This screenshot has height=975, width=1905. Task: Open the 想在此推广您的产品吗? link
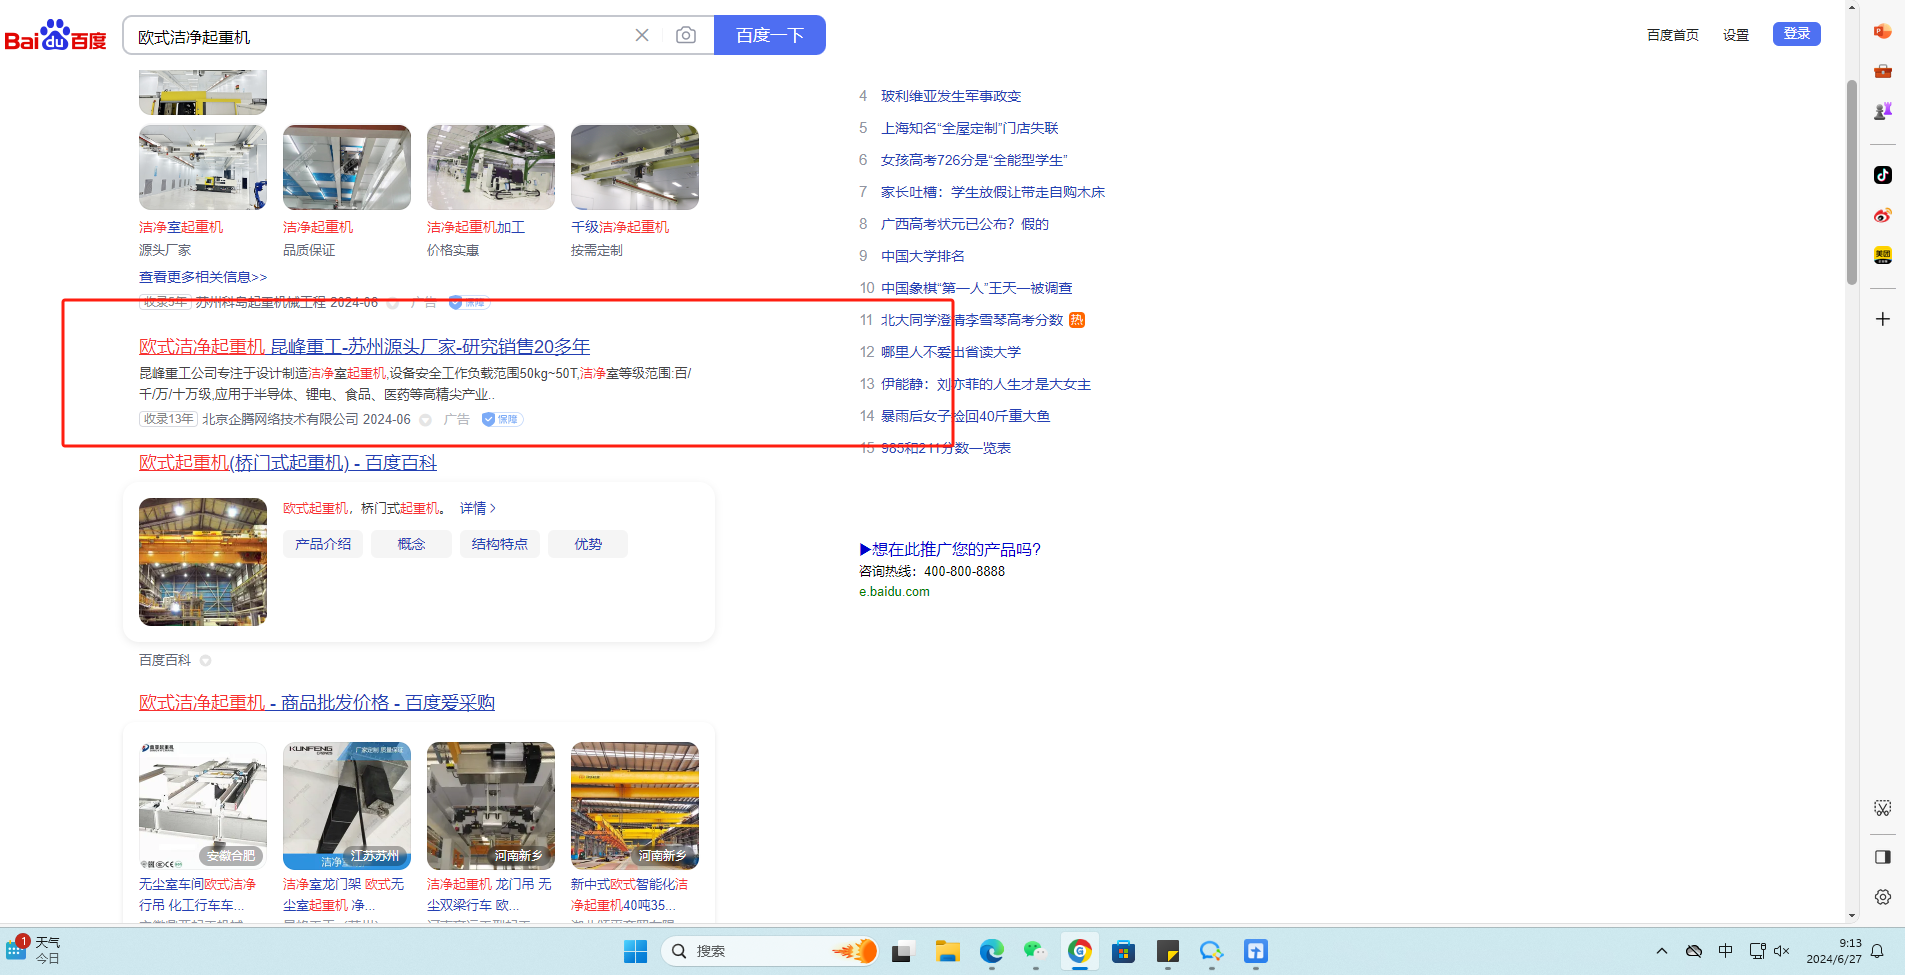pos(950,549)
